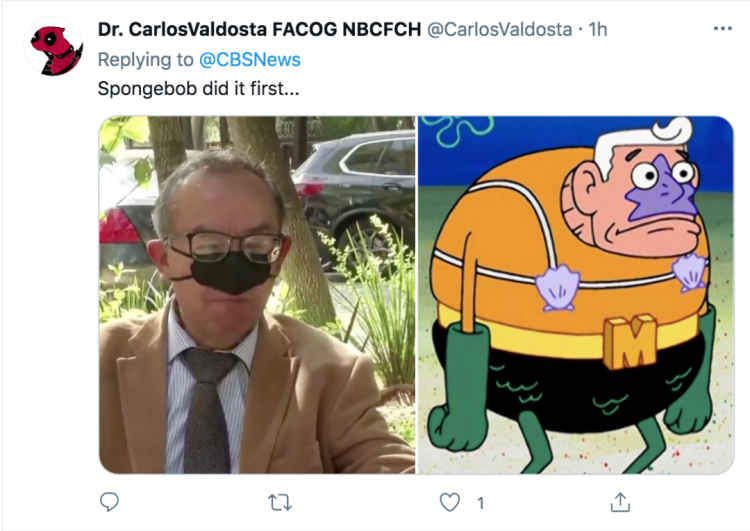
Task: Open the share menu icon
Action: click(620, 502)
